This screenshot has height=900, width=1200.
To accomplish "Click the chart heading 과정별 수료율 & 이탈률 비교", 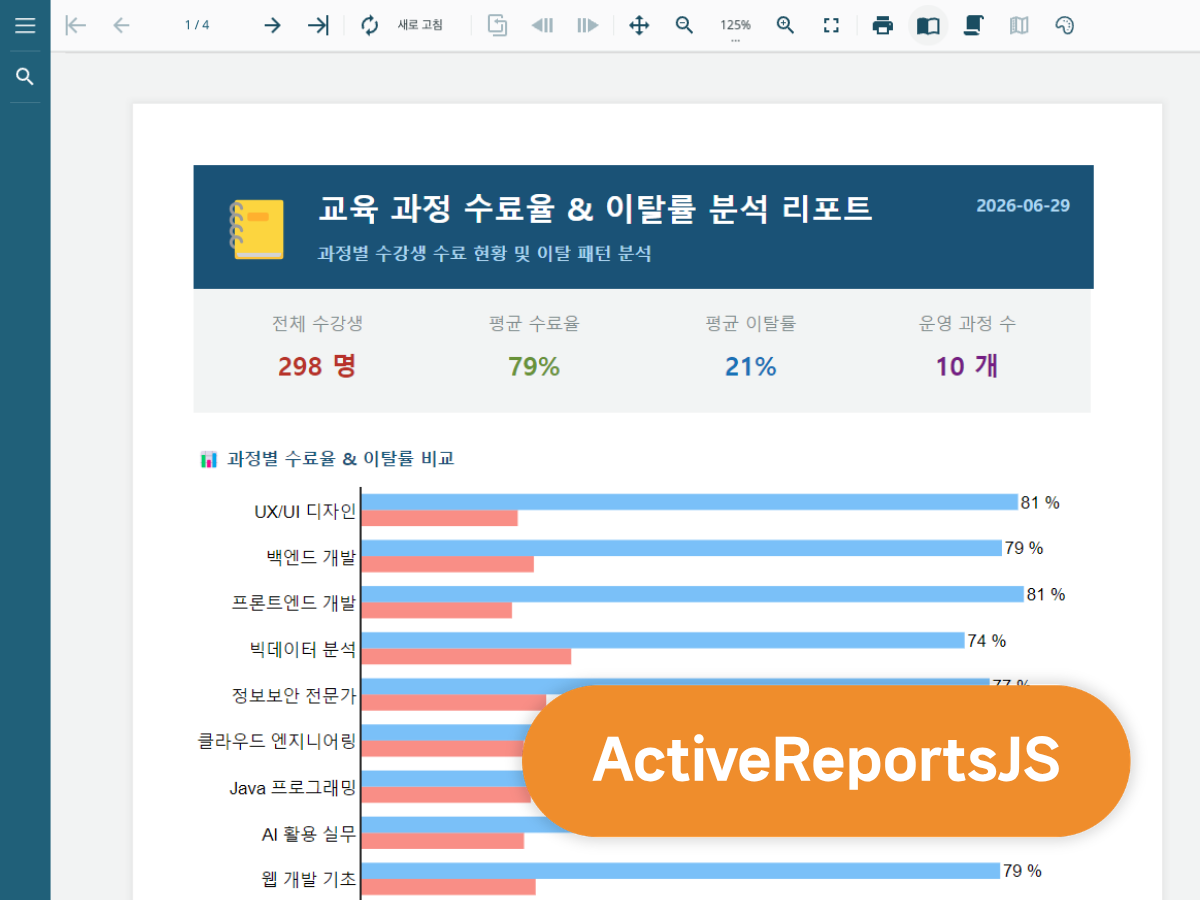I will point(341,459).
